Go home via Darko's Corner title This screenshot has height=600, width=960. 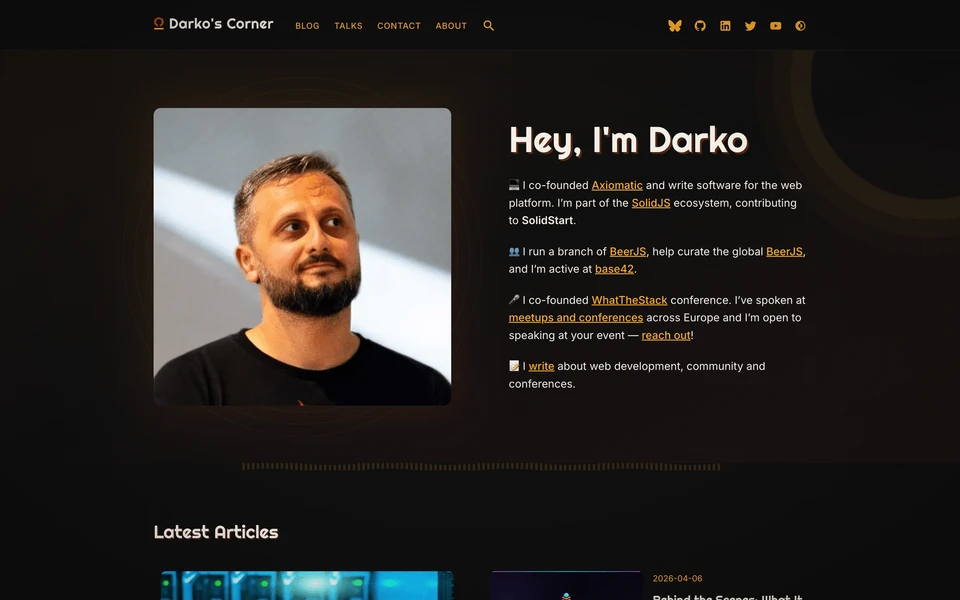coord(221,24)
